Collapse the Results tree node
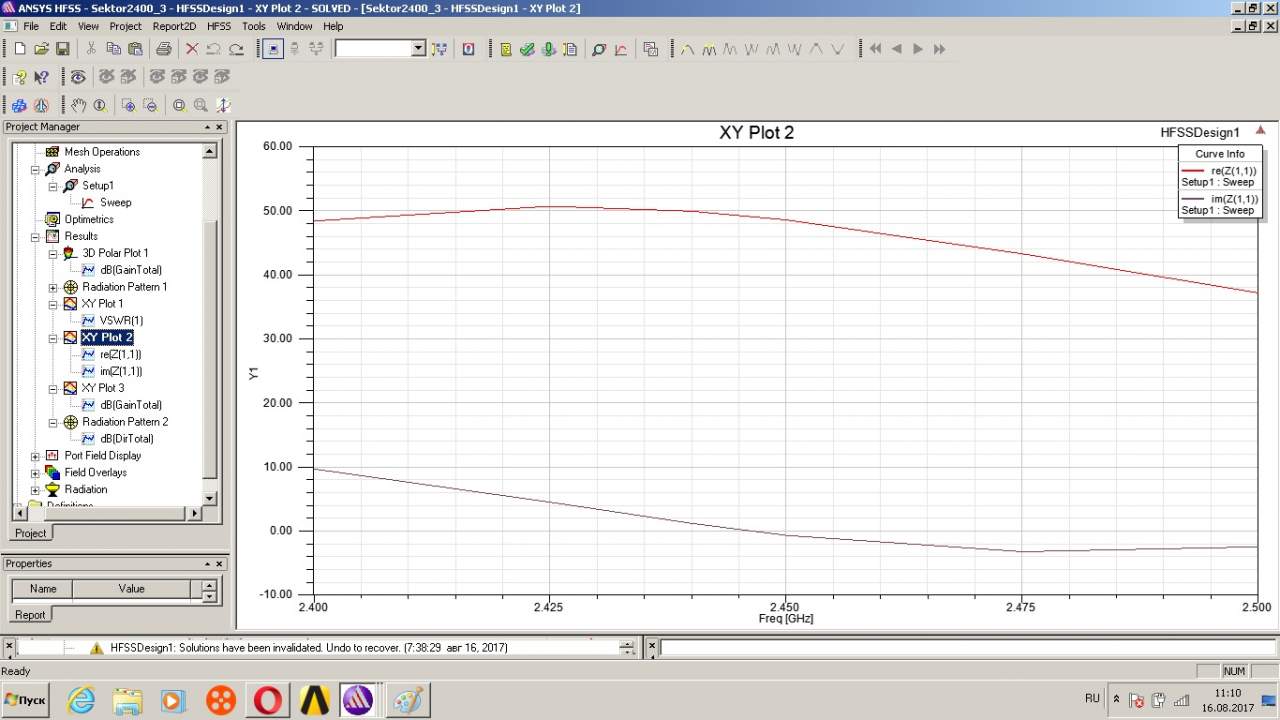The width and height of the screenshot is (1280, 720). pos(35,237)
